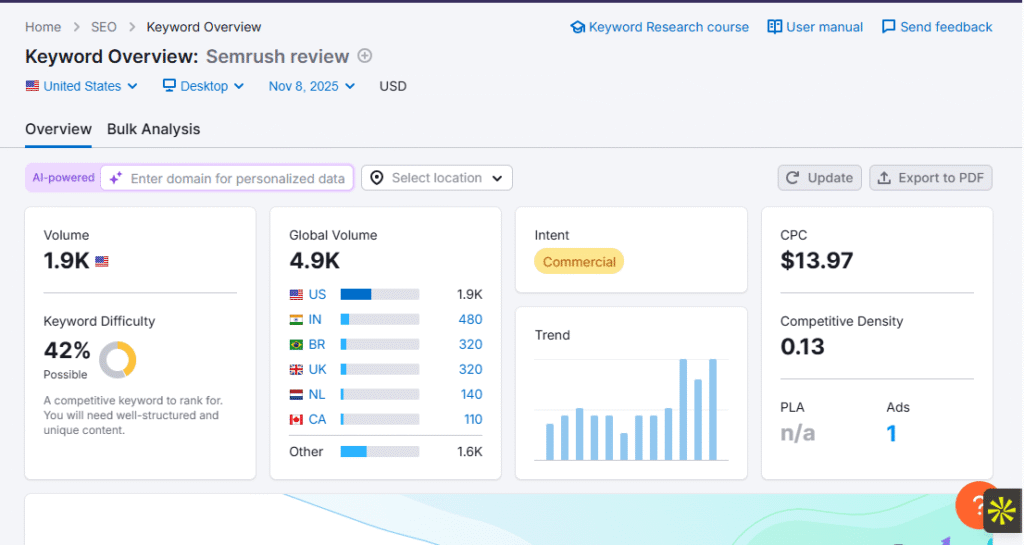Click the AI-powered label
The width and height of the screenshot is (1024, 545).
(63, 178)
